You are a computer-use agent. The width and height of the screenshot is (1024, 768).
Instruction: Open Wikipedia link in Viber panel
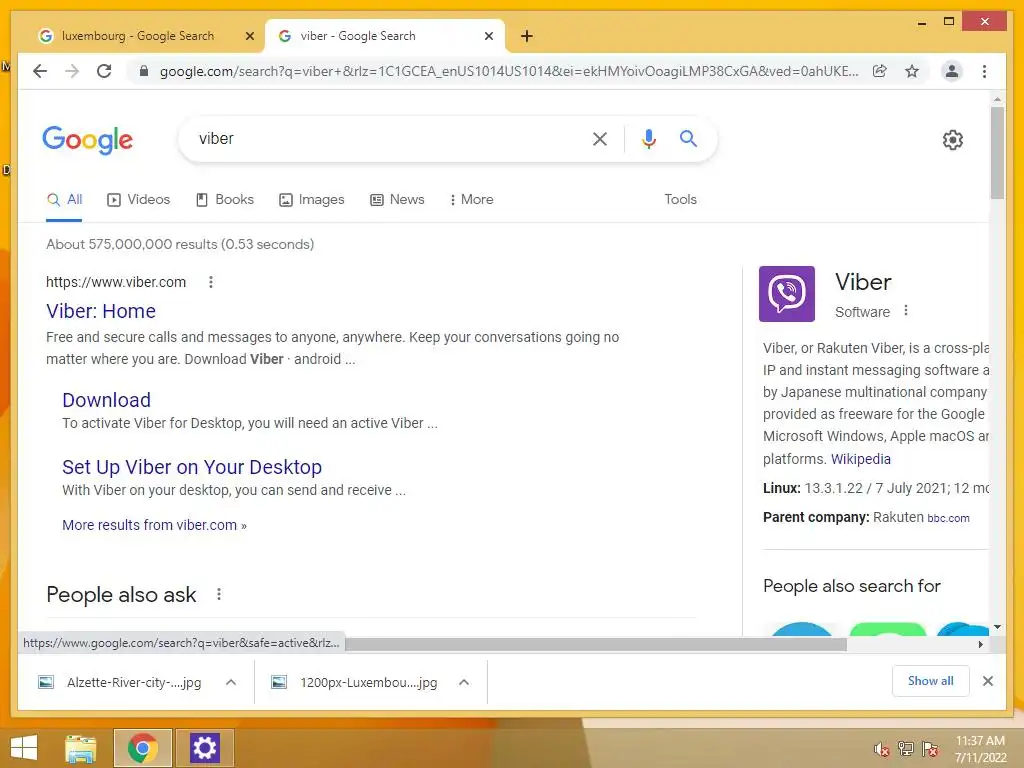(860, 458)
